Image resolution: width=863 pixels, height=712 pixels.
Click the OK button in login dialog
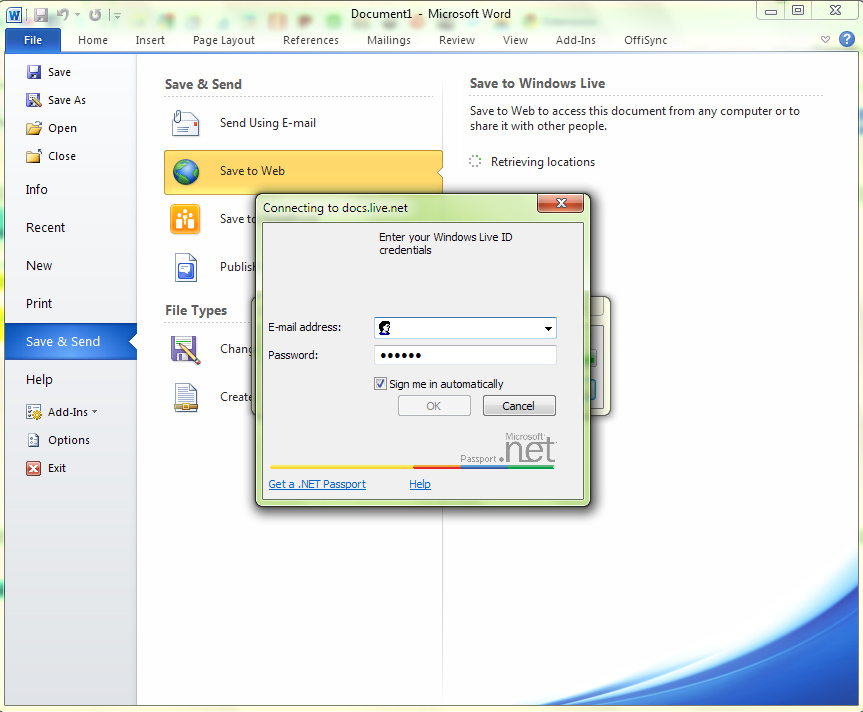[434, 406]
